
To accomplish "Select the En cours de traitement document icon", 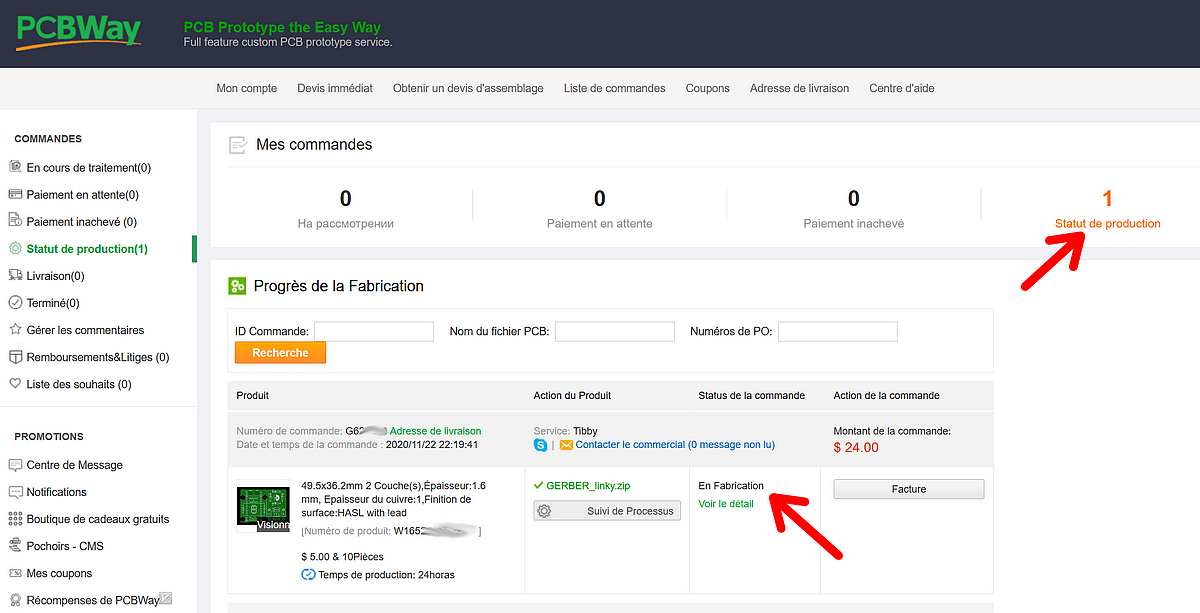I will tap(15, 167).
